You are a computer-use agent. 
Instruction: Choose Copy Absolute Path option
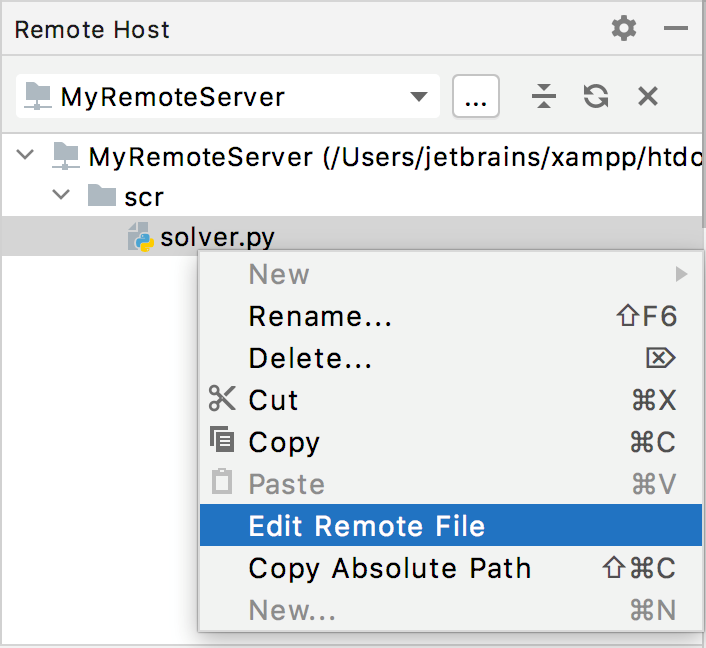point(390,568)
